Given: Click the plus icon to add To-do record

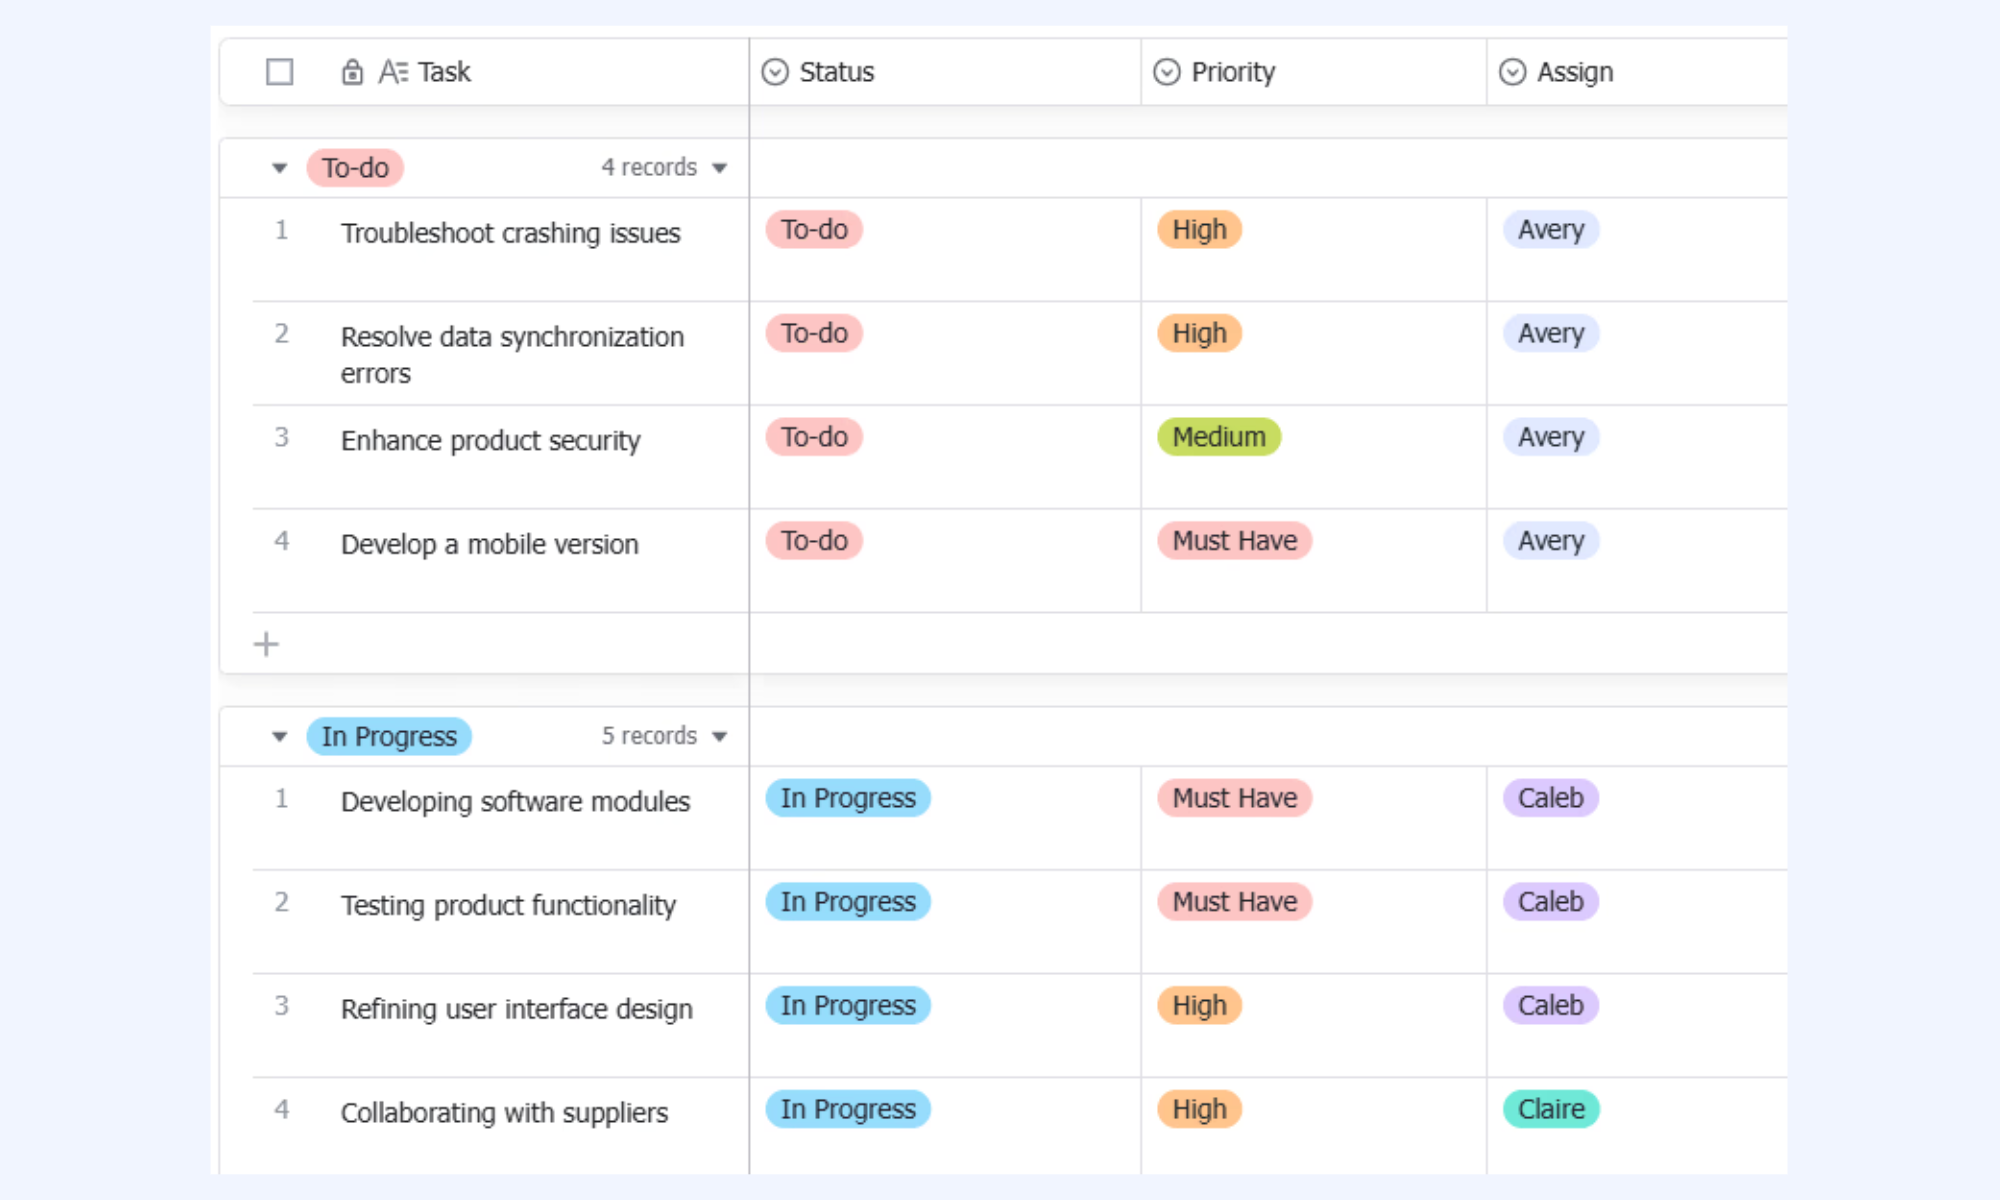Looking at the screenshot, I should click(x=266, y=644).
